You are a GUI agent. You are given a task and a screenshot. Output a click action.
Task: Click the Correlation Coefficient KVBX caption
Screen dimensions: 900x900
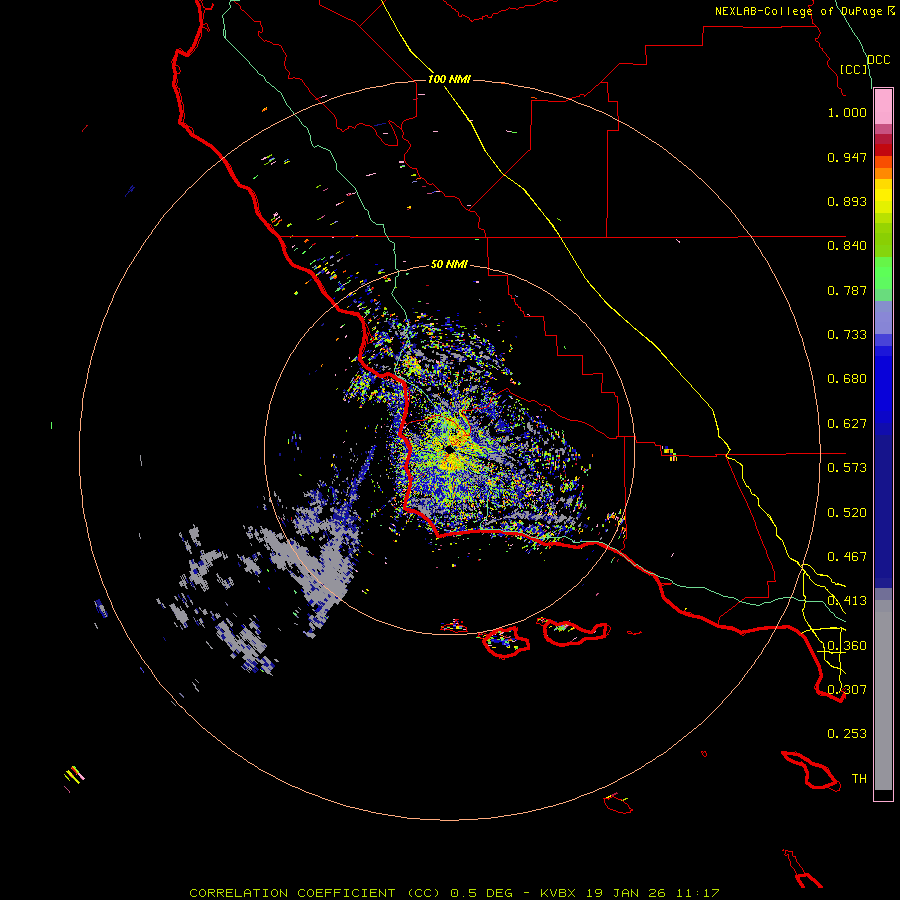pyautogui.click(x=454, y=893)
